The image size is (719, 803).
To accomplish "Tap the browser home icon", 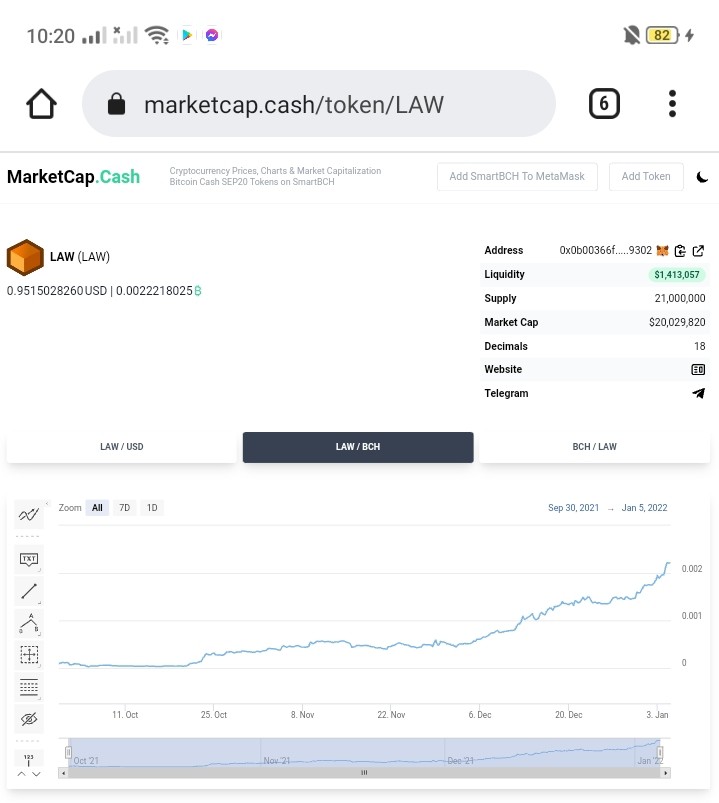I will [41, 103].
